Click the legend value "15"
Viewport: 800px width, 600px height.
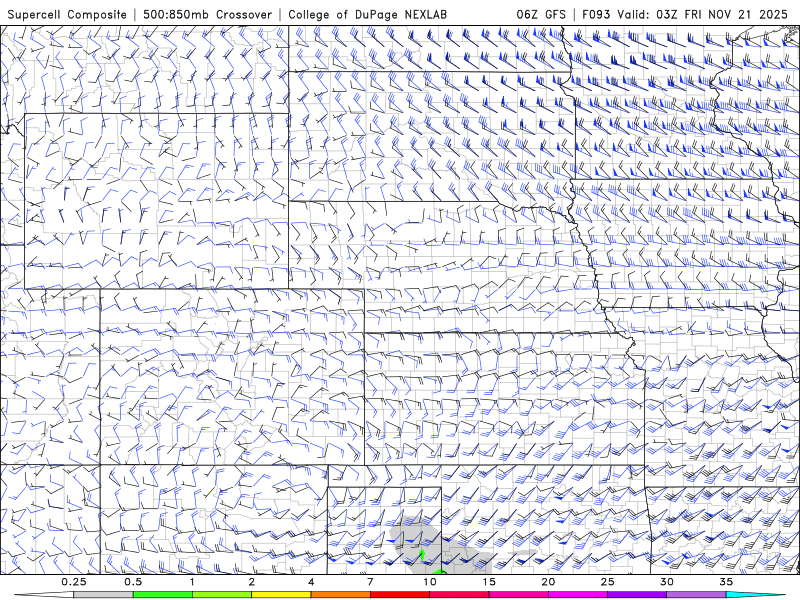click(489, 582)
